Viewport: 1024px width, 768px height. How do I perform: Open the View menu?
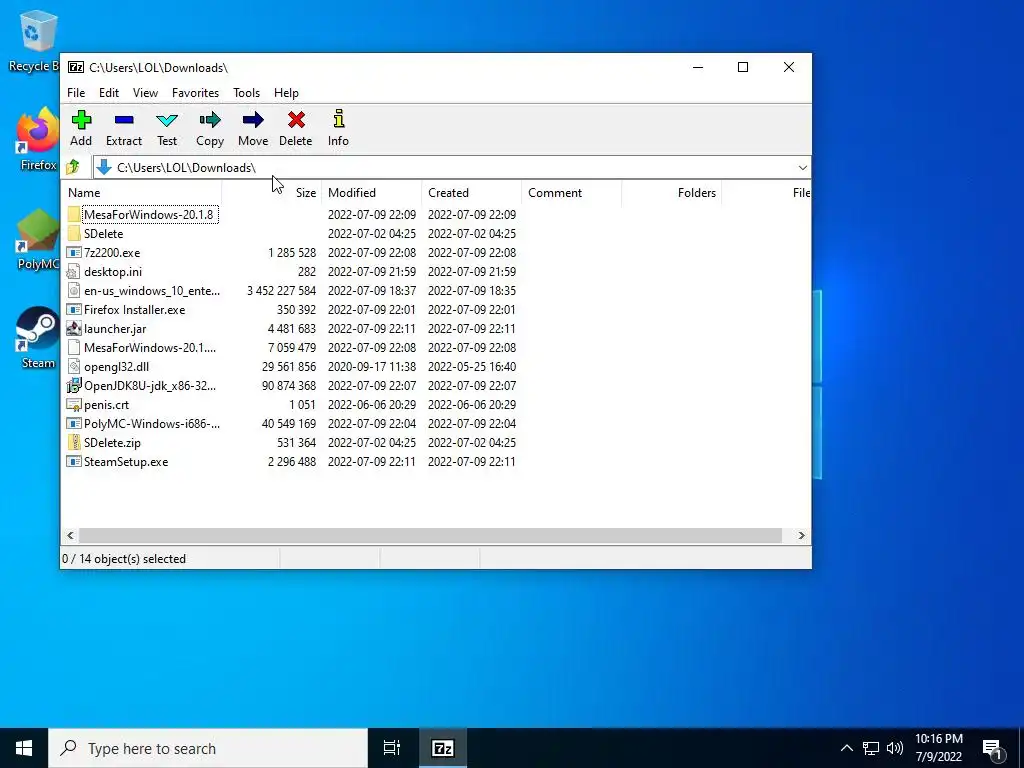tap(146, 93)
